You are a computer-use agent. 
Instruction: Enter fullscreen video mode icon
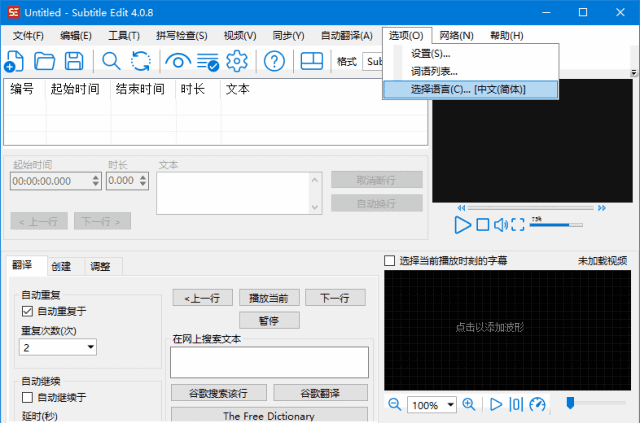(518, 225)
